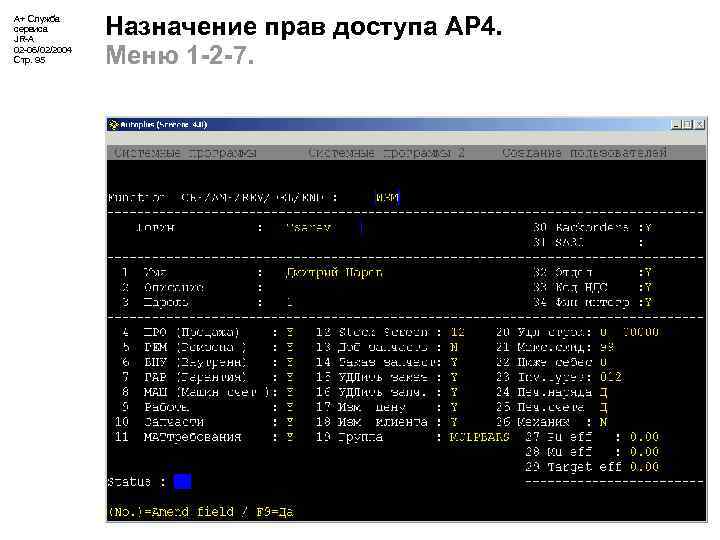
Task: Toggle the РЕМ Y value
Action: pyautogui.click(x=290, y=347)
